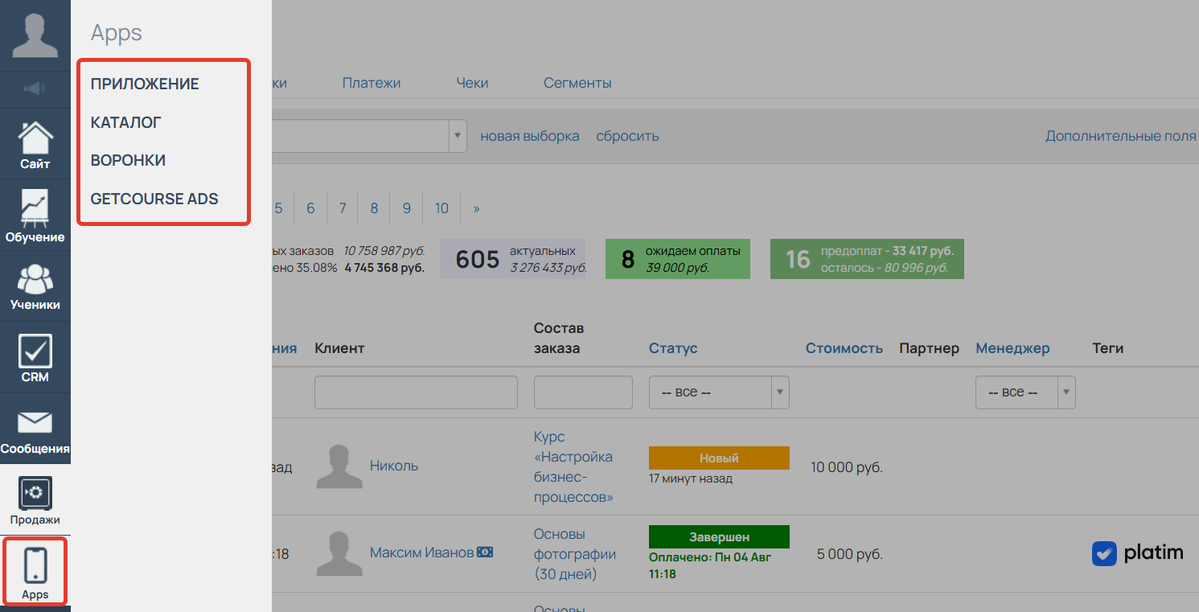Expand the Статус filter dropdown
1199x612 pixels.
click(x=718, y=393)
